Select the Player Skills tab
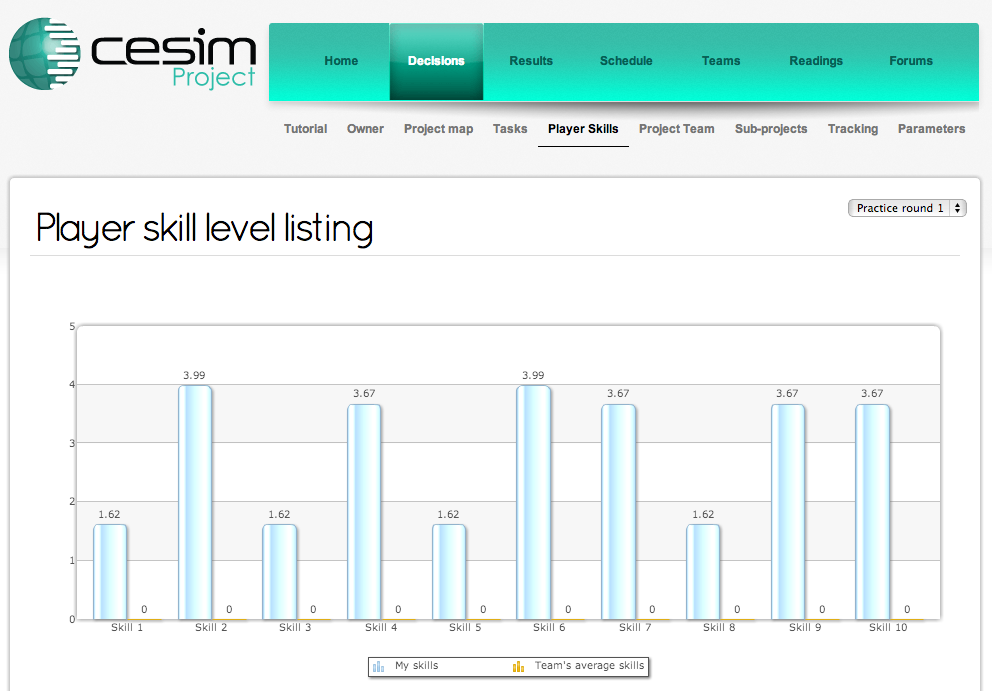Screen dimensions: 992x691 [583, 129]
